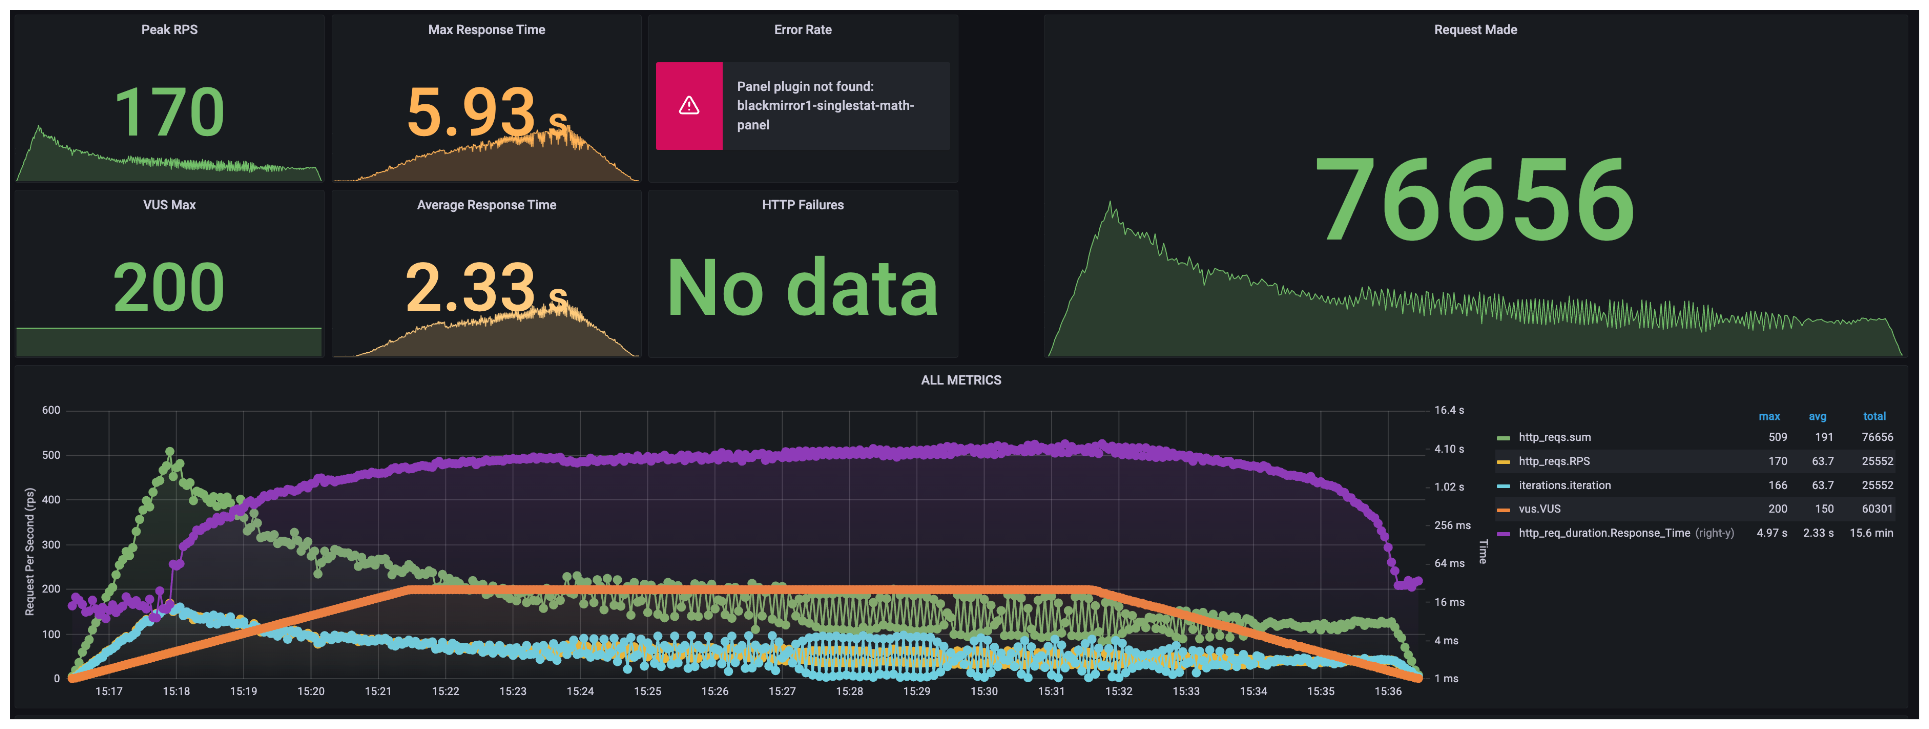Screen dimensions: 1929x729
Task: Sort legend by the total column
Action: 1874,416
